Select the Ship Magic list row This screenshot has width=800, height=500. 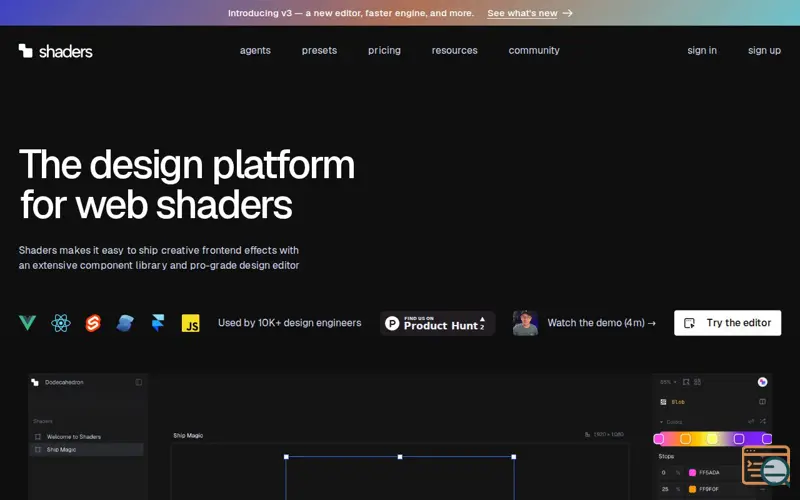[x=86, y=449]
